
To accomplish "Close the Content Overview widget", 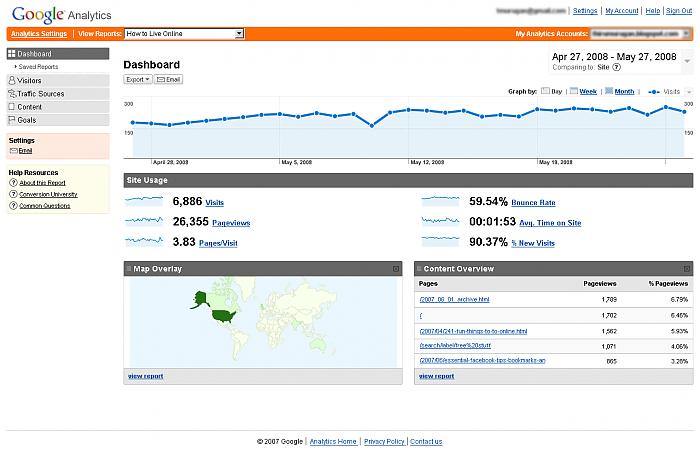I will pyautogui.click(x=687, y=269).
